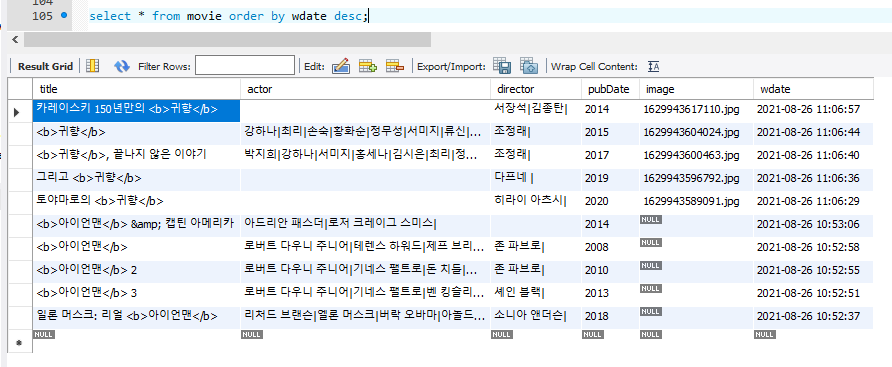Select image cell 1629943596792.jpg
The width and height of the screenshot is (892, 367).
tap(696, 179)
